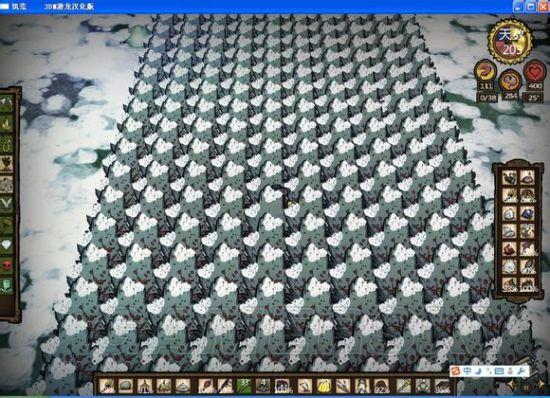Click the Tools crafting tab icon
The width and height of the screenshot is (550, 398).
point(7,103)
